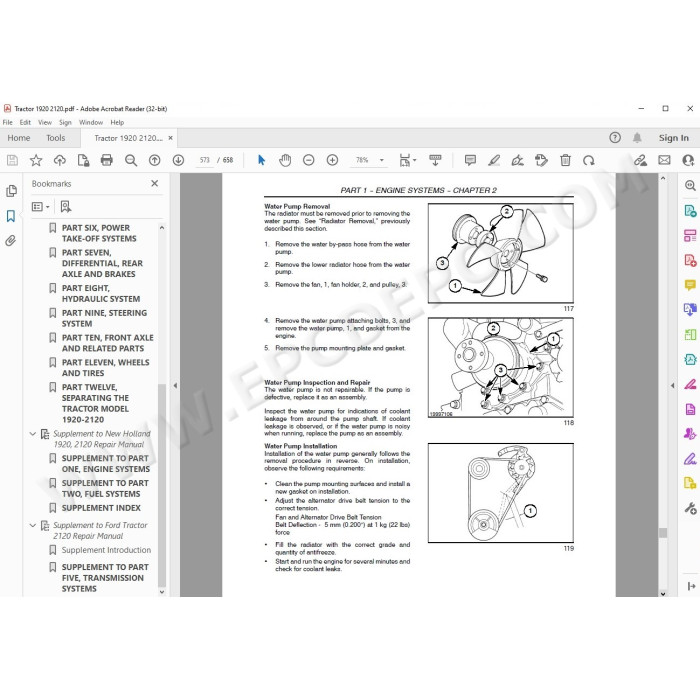The width and height of the screenshot is (700, 700).
Task: Open the Edit menu
Action: tap(25, 122)
